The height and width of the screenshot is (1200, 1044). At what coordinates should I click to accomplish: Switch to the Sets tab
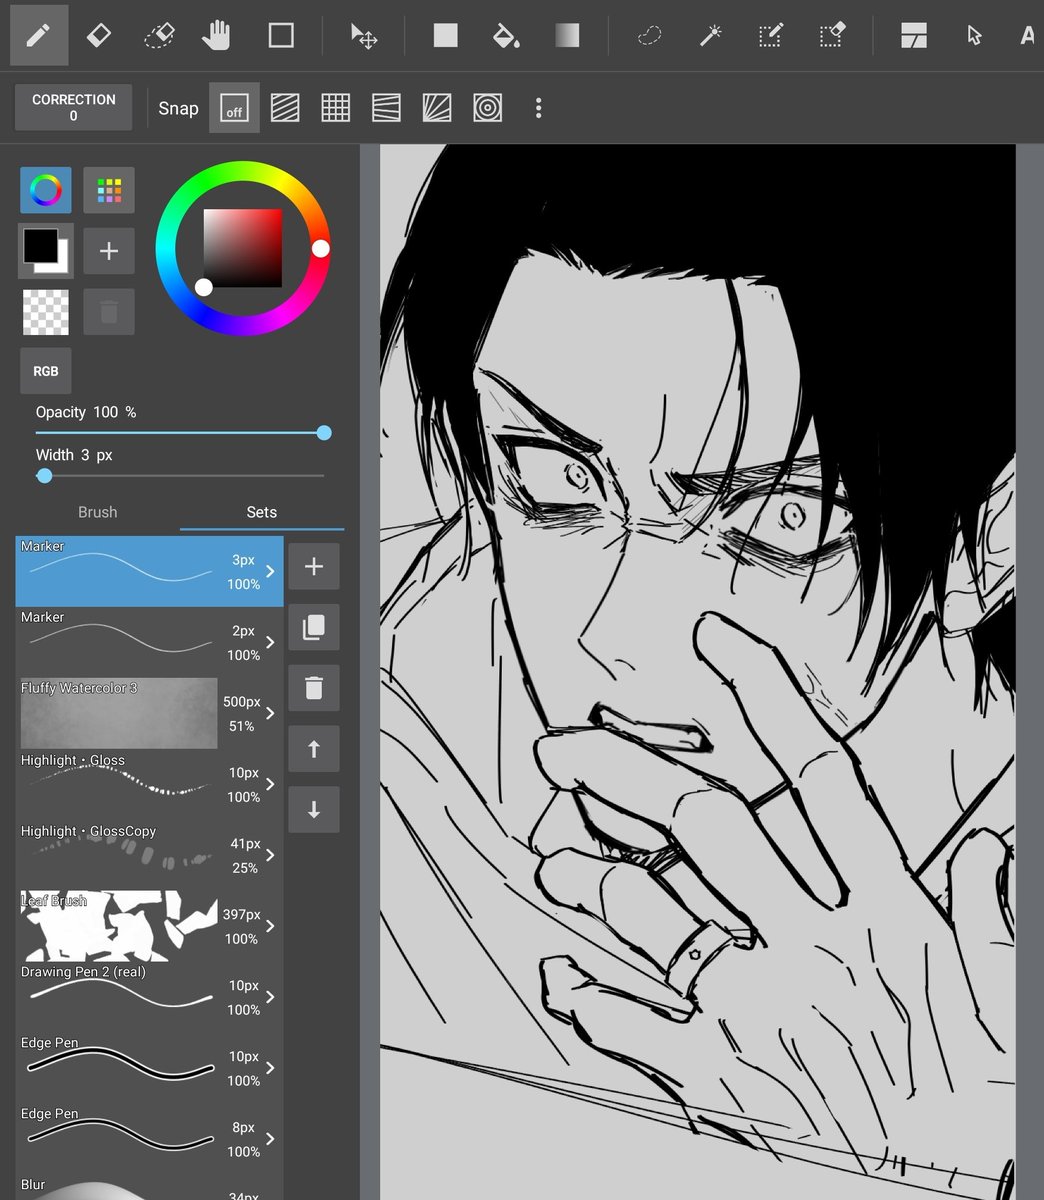pos(262,512)
